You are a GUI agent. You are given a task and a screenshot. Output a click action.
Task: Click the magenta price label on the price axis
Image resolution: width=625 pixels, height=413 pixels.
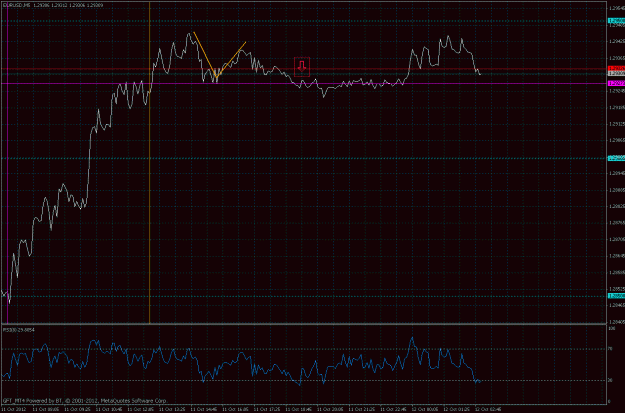[616, 83]
